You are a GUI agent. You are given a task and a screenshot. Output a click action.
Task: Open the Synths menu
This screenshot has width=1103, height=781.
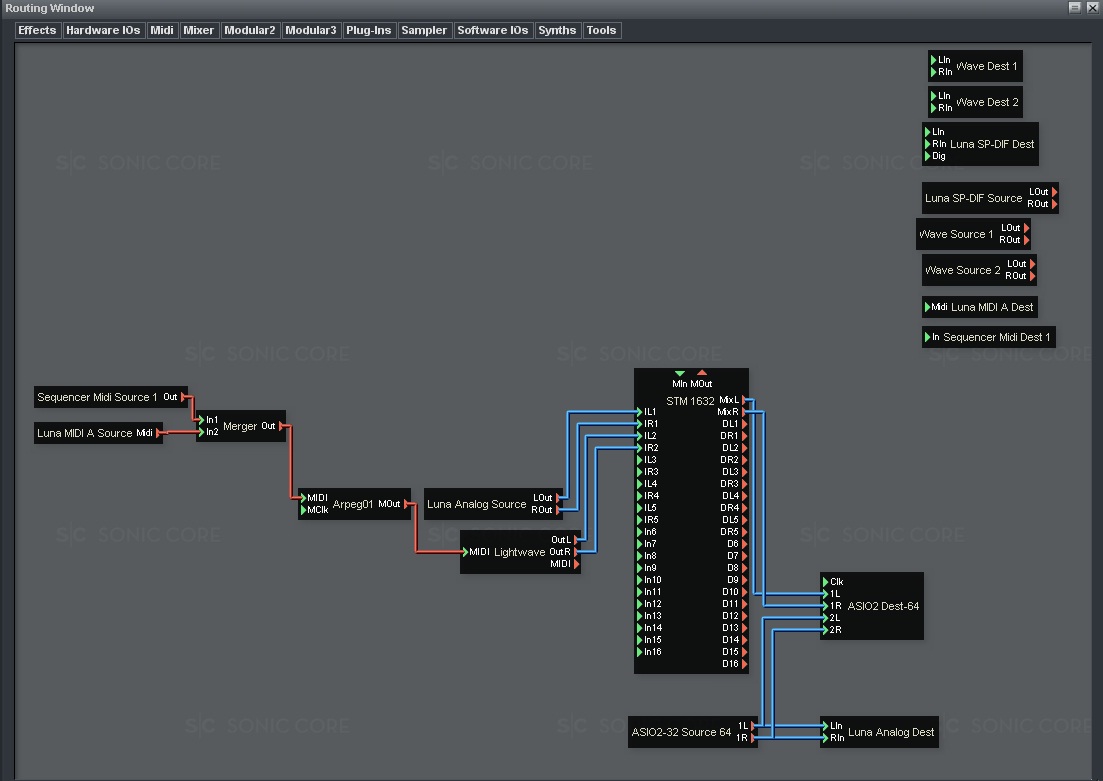(557, 30)
